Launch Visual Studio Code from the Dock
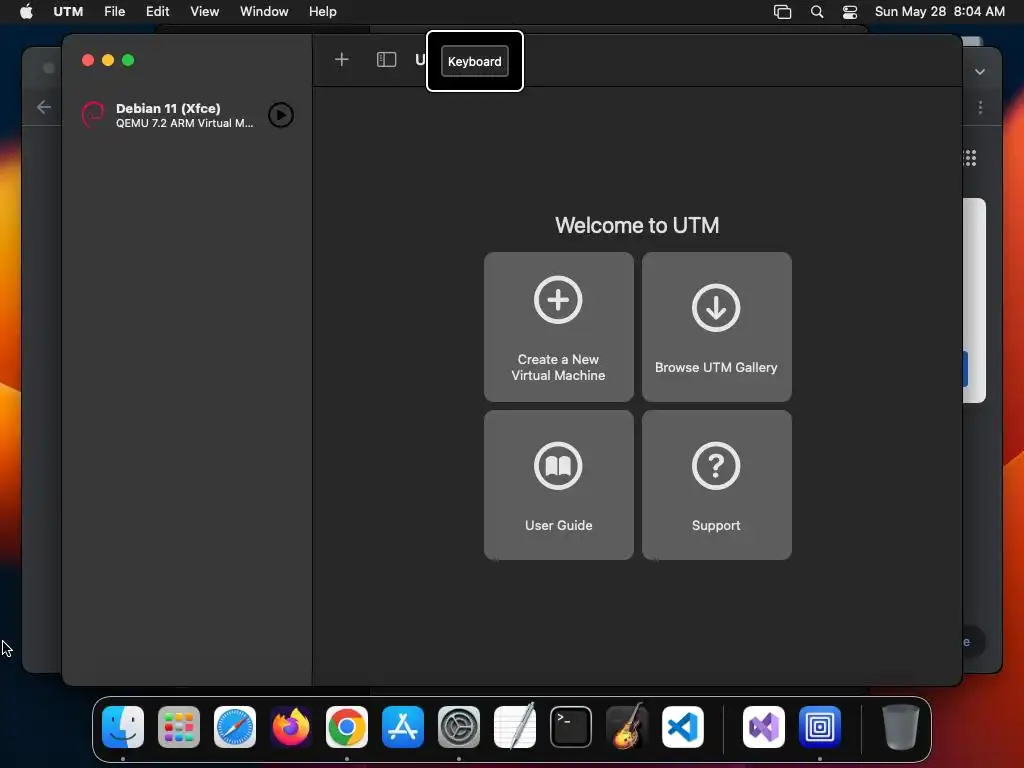The image size is (1024, 768). (x=682, y=726)
